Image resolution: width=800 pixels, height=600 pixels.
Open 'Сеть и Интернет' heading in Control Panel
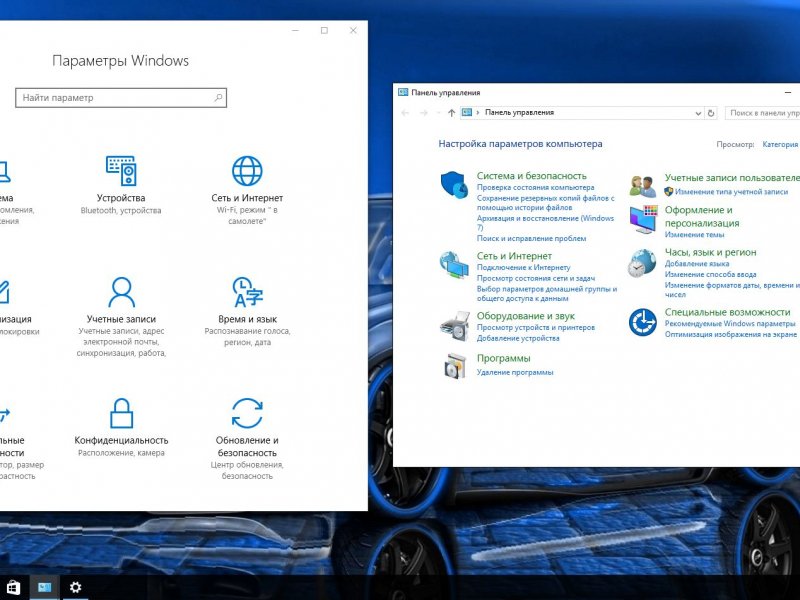click(514, 256)
